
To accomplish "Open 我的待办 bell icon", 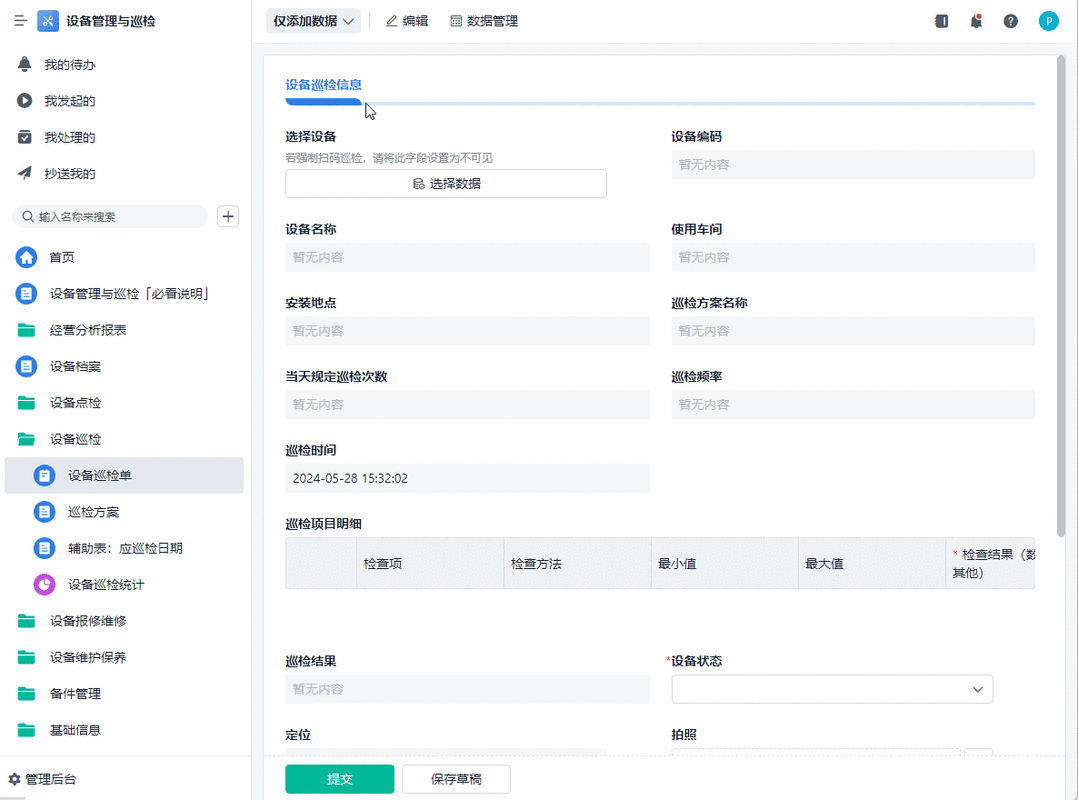I will [25, 65].
